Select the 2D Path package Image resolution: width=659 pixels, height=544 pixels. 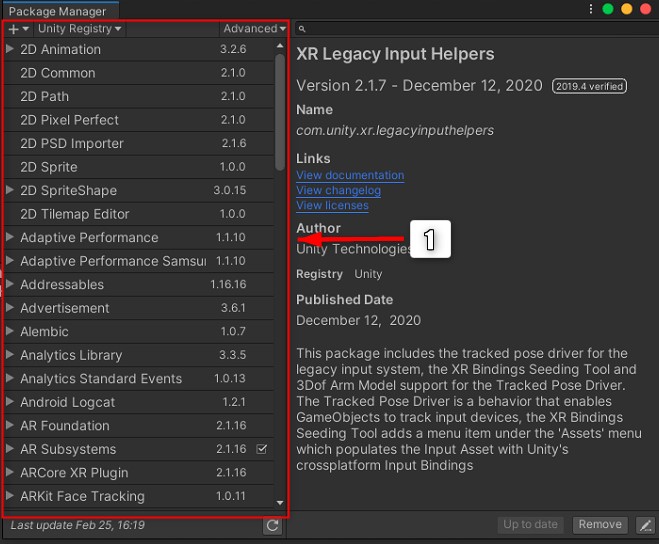tap(139, 97)
